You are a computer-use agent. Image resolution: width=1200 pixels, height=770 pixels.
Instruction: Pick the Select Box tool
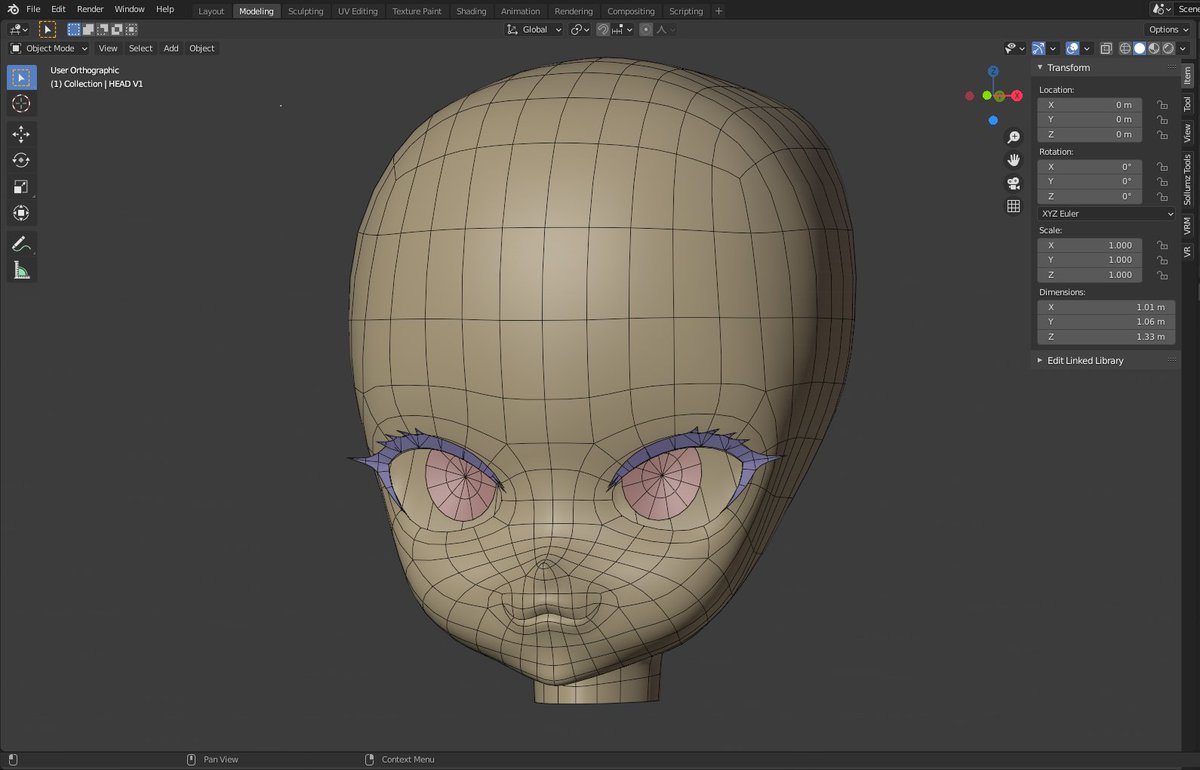pyautogui.click(x=21, y=77)
